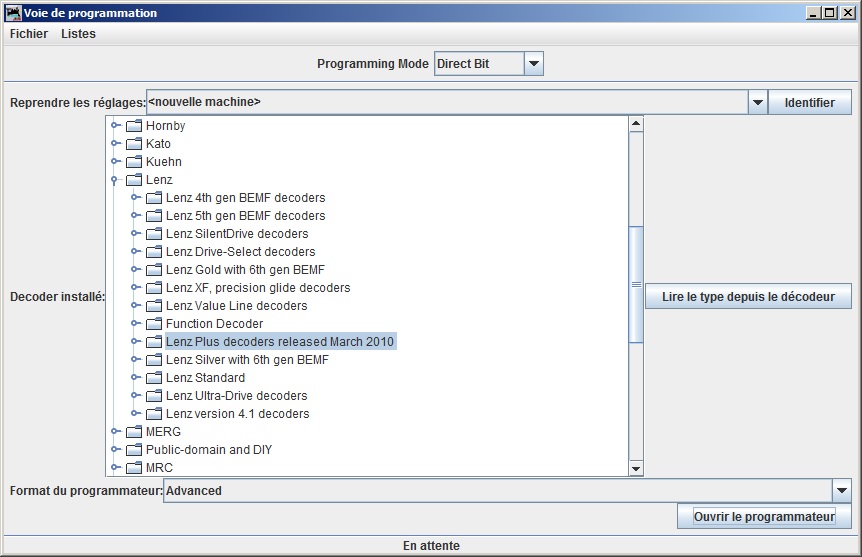The height and width of the screenshot is (557, 862).
Task: Click the Identifier button
Action: click(x=809, y=102)
